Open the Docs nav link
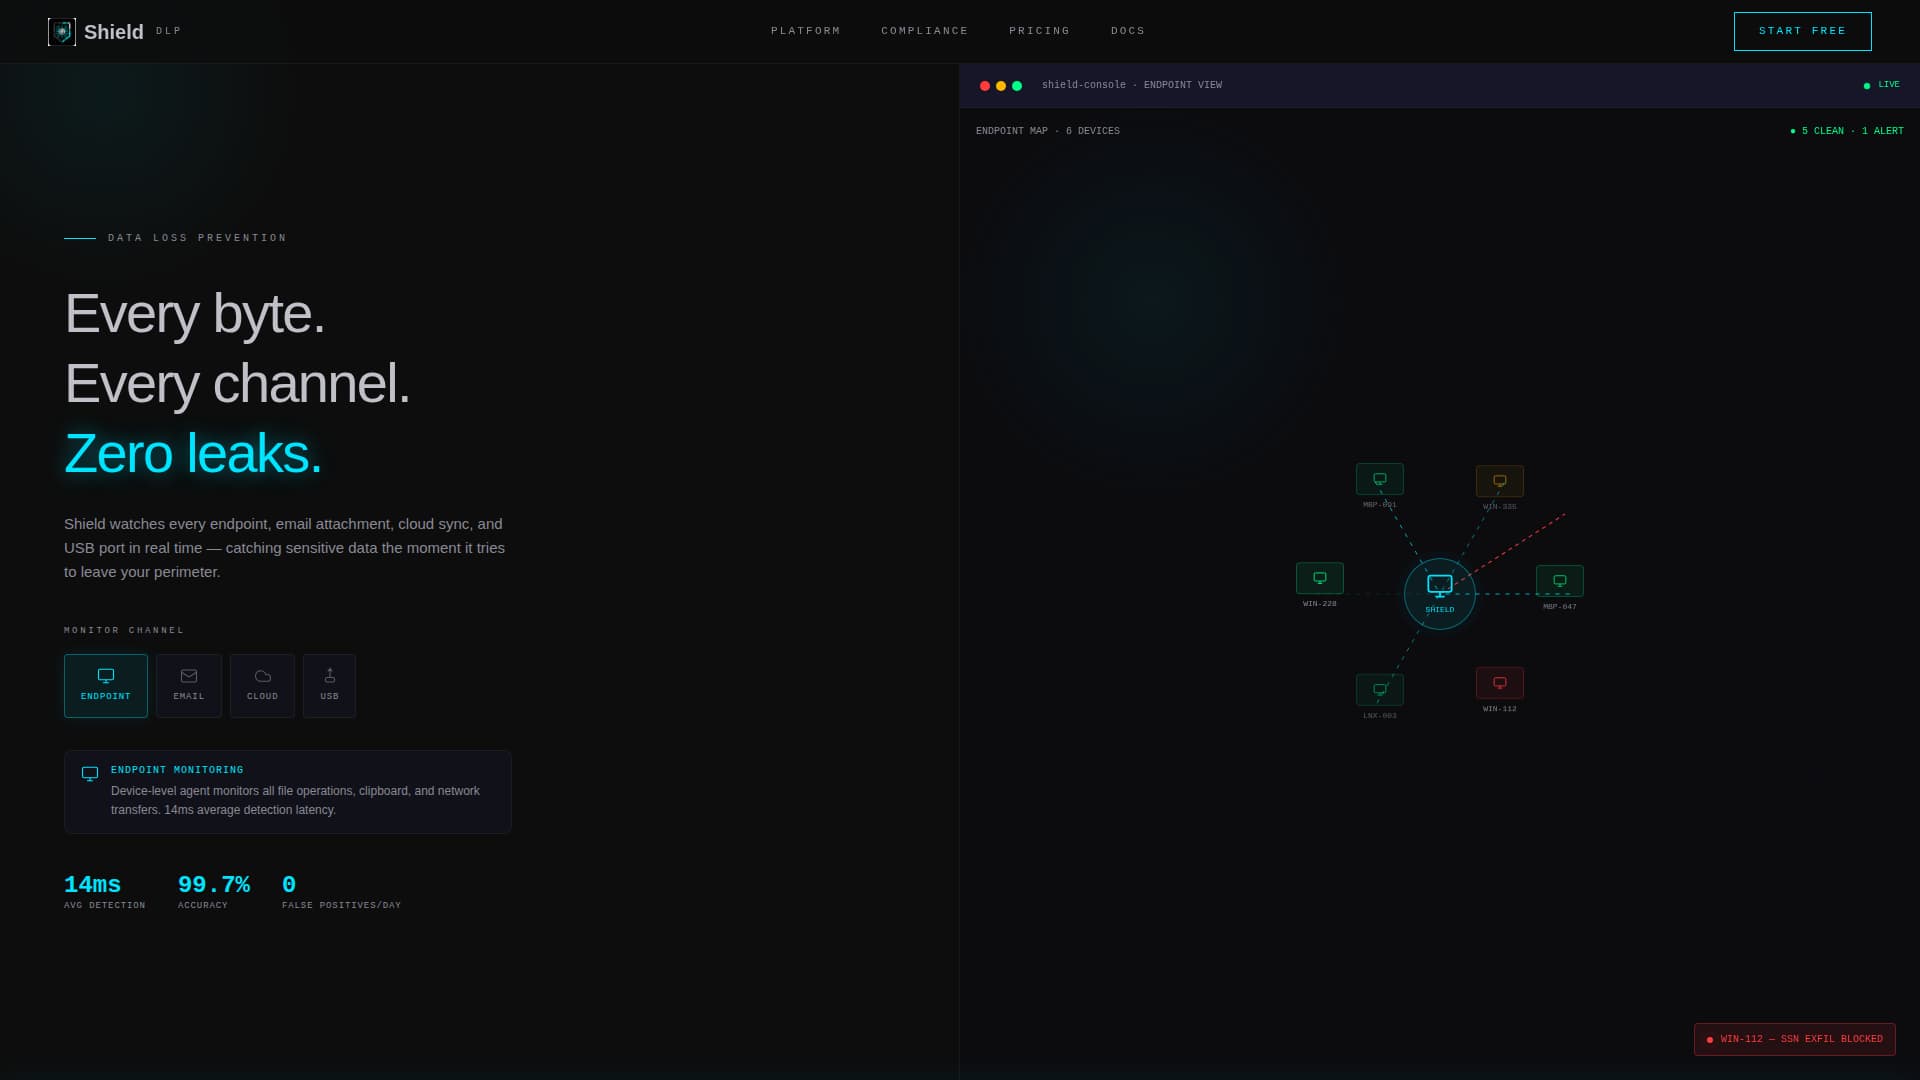 pos(1127,31)
